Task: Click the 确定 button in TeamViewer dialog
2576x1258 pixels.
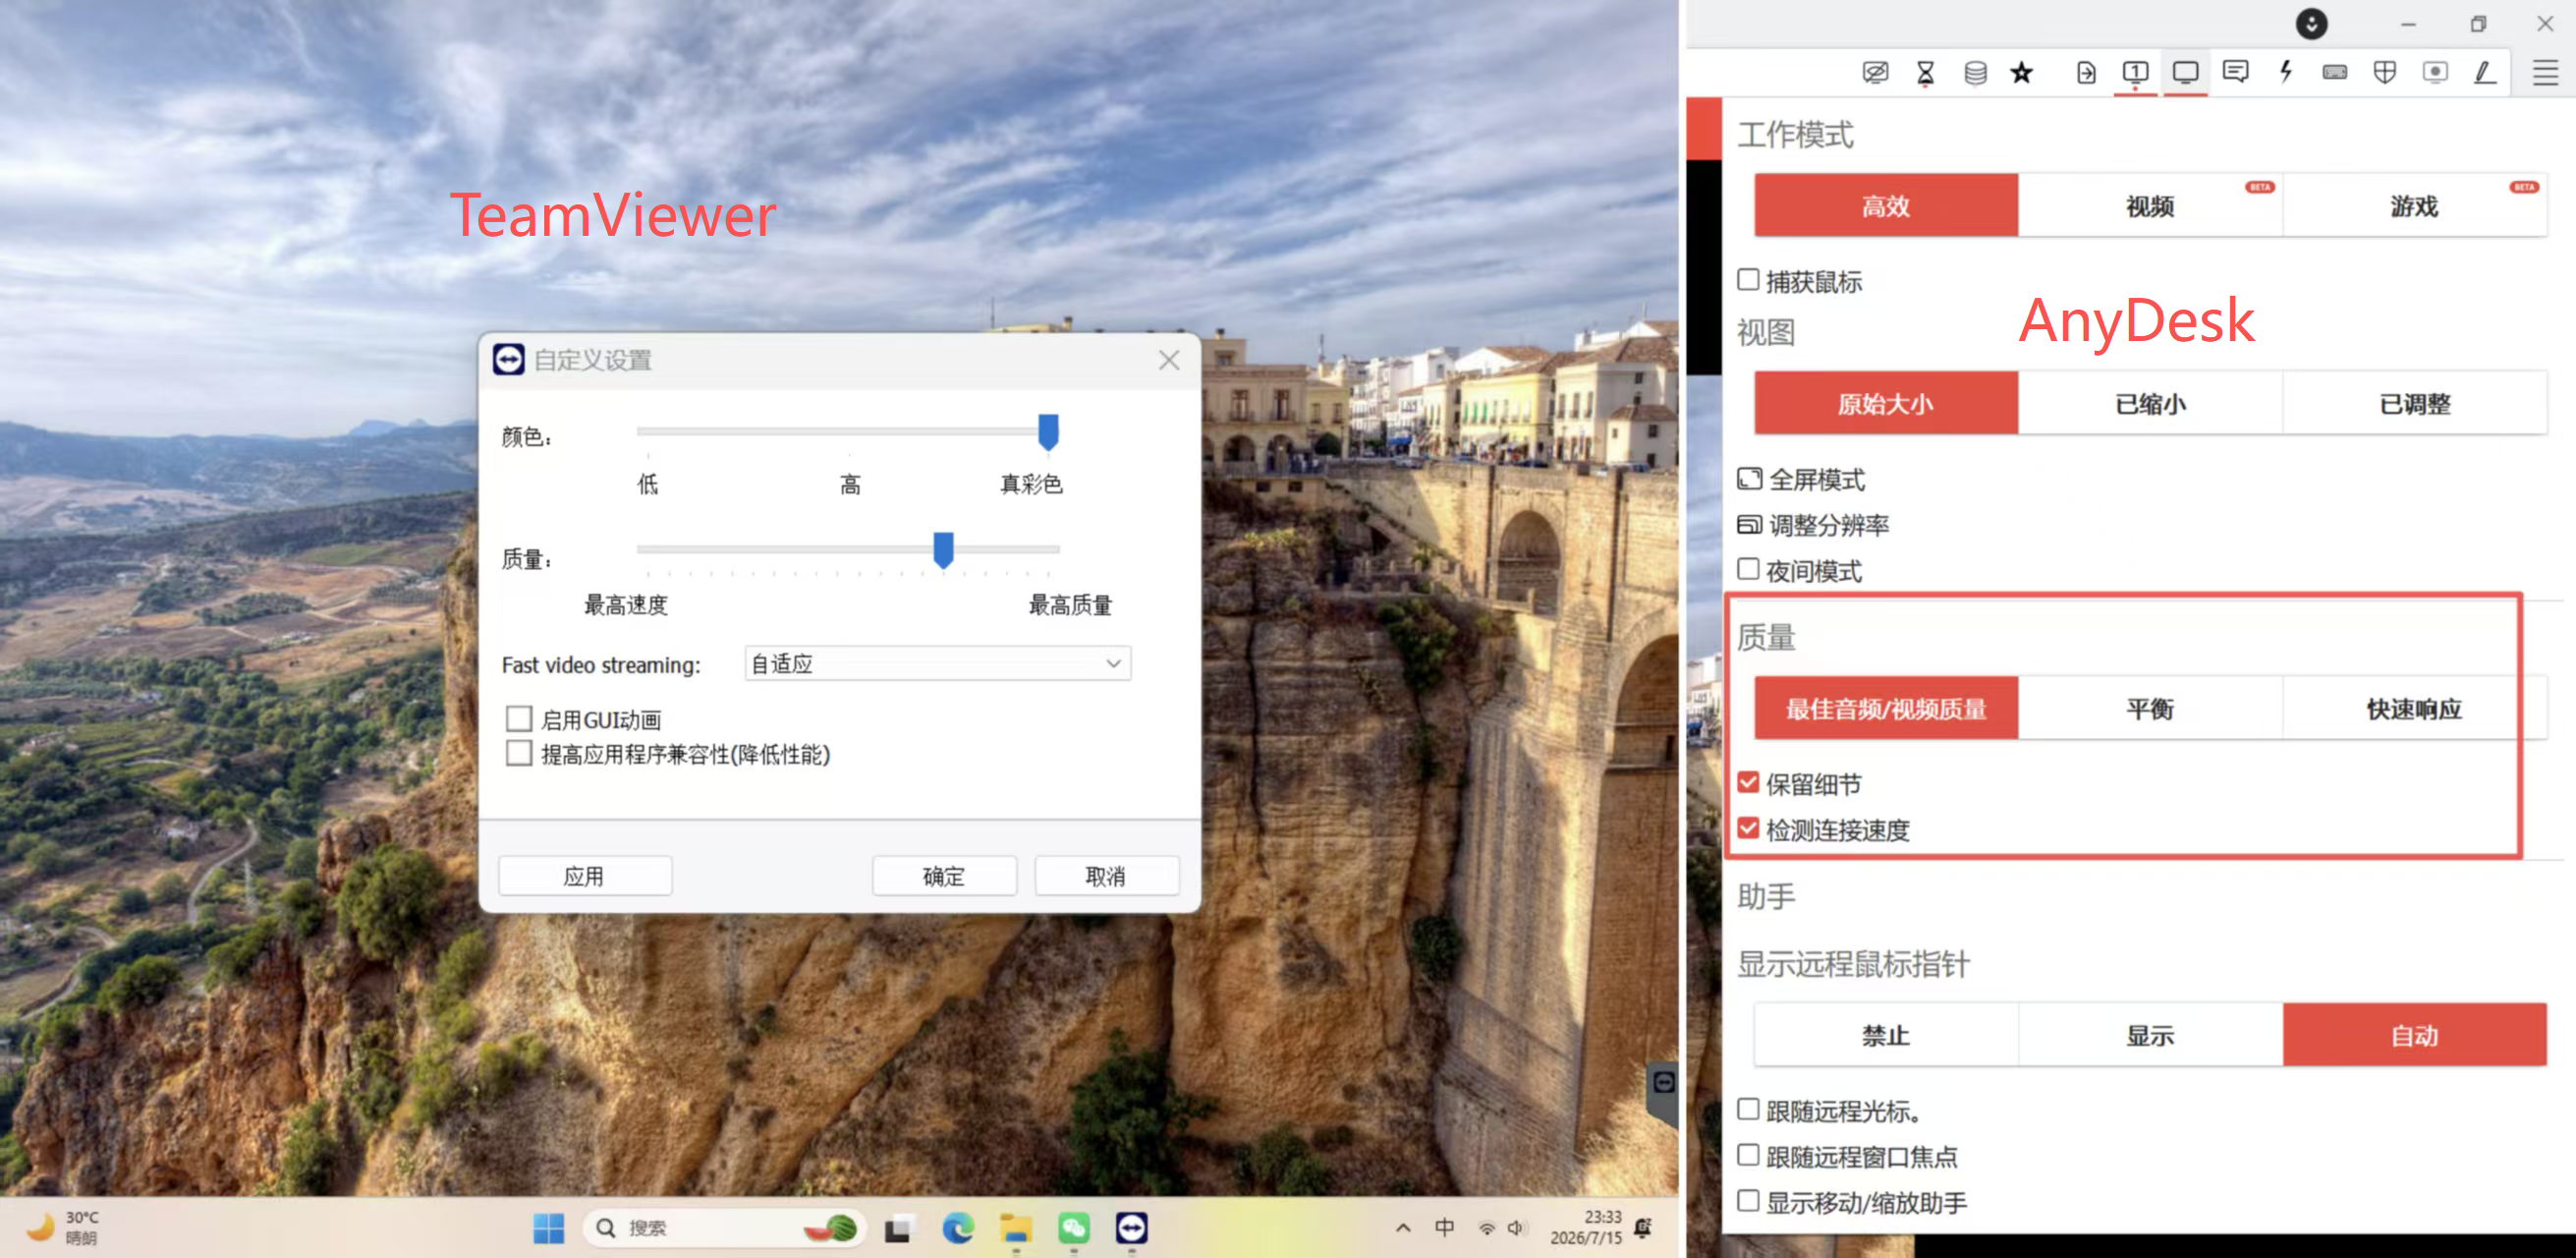Action: point(944,876)
